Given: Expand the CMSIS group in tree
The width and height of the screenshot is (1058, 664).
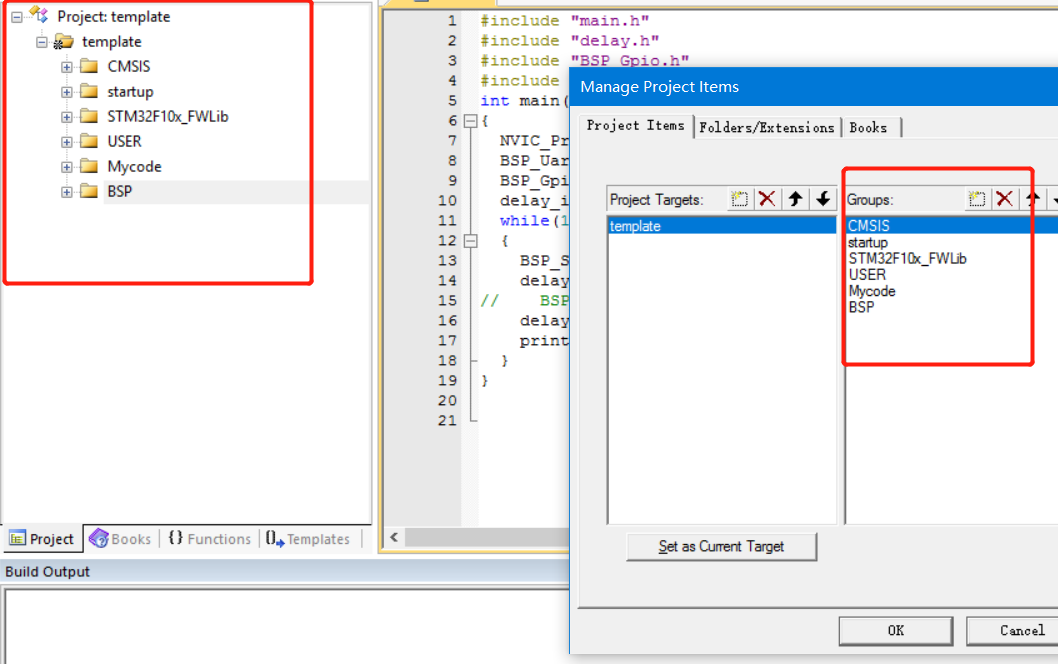Looking at the screenshot, I should click(67, 67).
